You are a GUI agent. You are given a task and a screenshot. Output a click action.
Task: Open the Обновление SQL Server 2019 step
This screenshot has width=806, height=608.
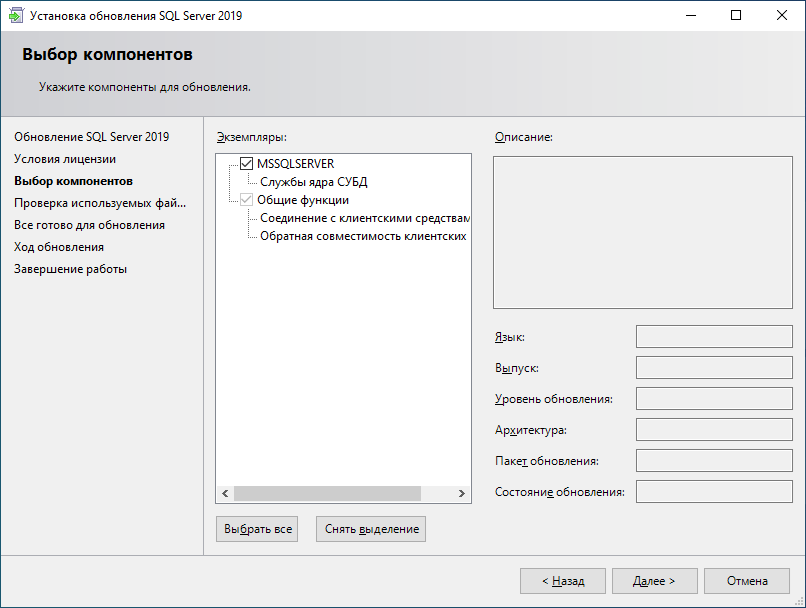91,137
